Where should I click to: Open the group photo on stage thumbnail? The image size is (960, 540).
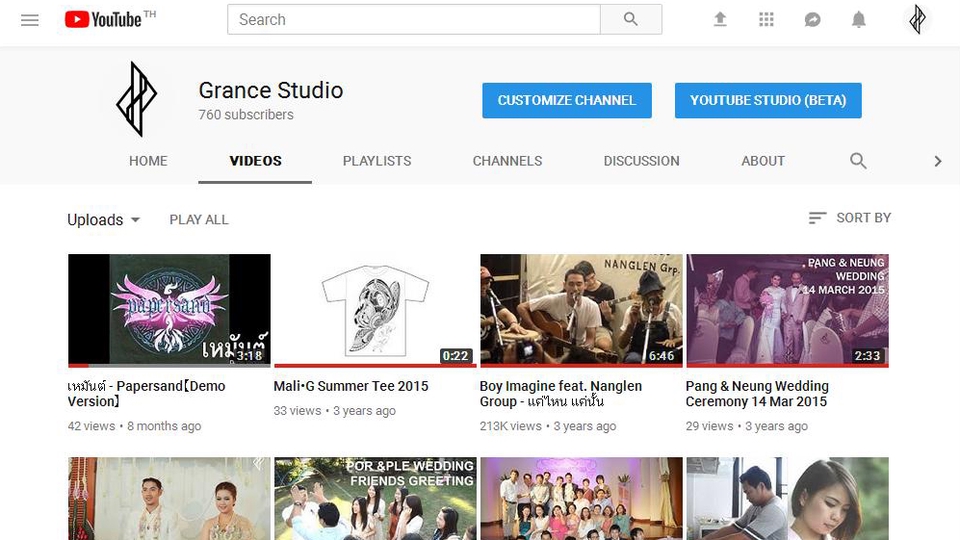[581, 498]
